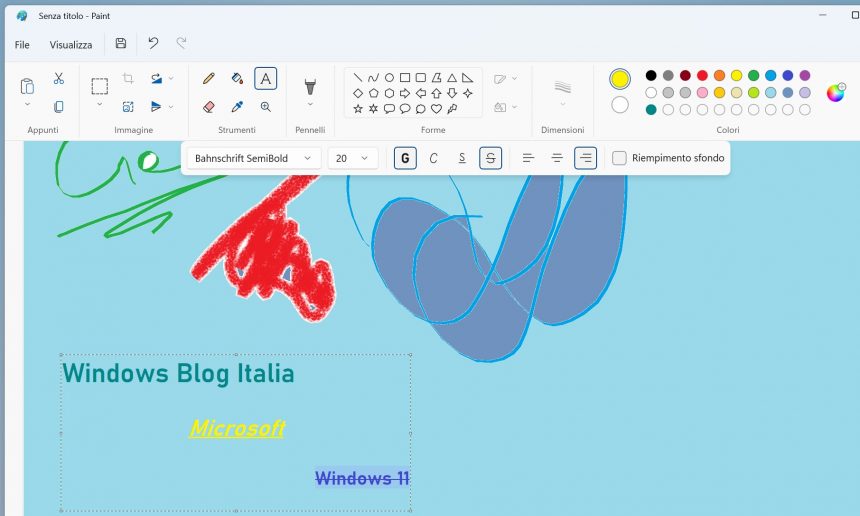
Task: Expand the Brushes chevron dropdown
Action: pyautogui.click(x=310, y=104)
